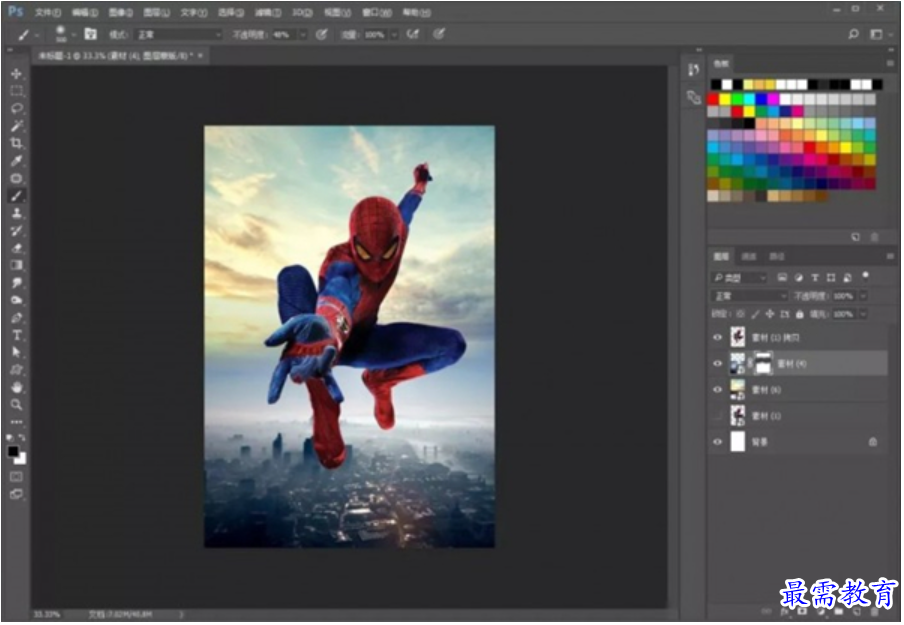Select the Eraser tool
The image size is (904, 625).
point(17,248)
